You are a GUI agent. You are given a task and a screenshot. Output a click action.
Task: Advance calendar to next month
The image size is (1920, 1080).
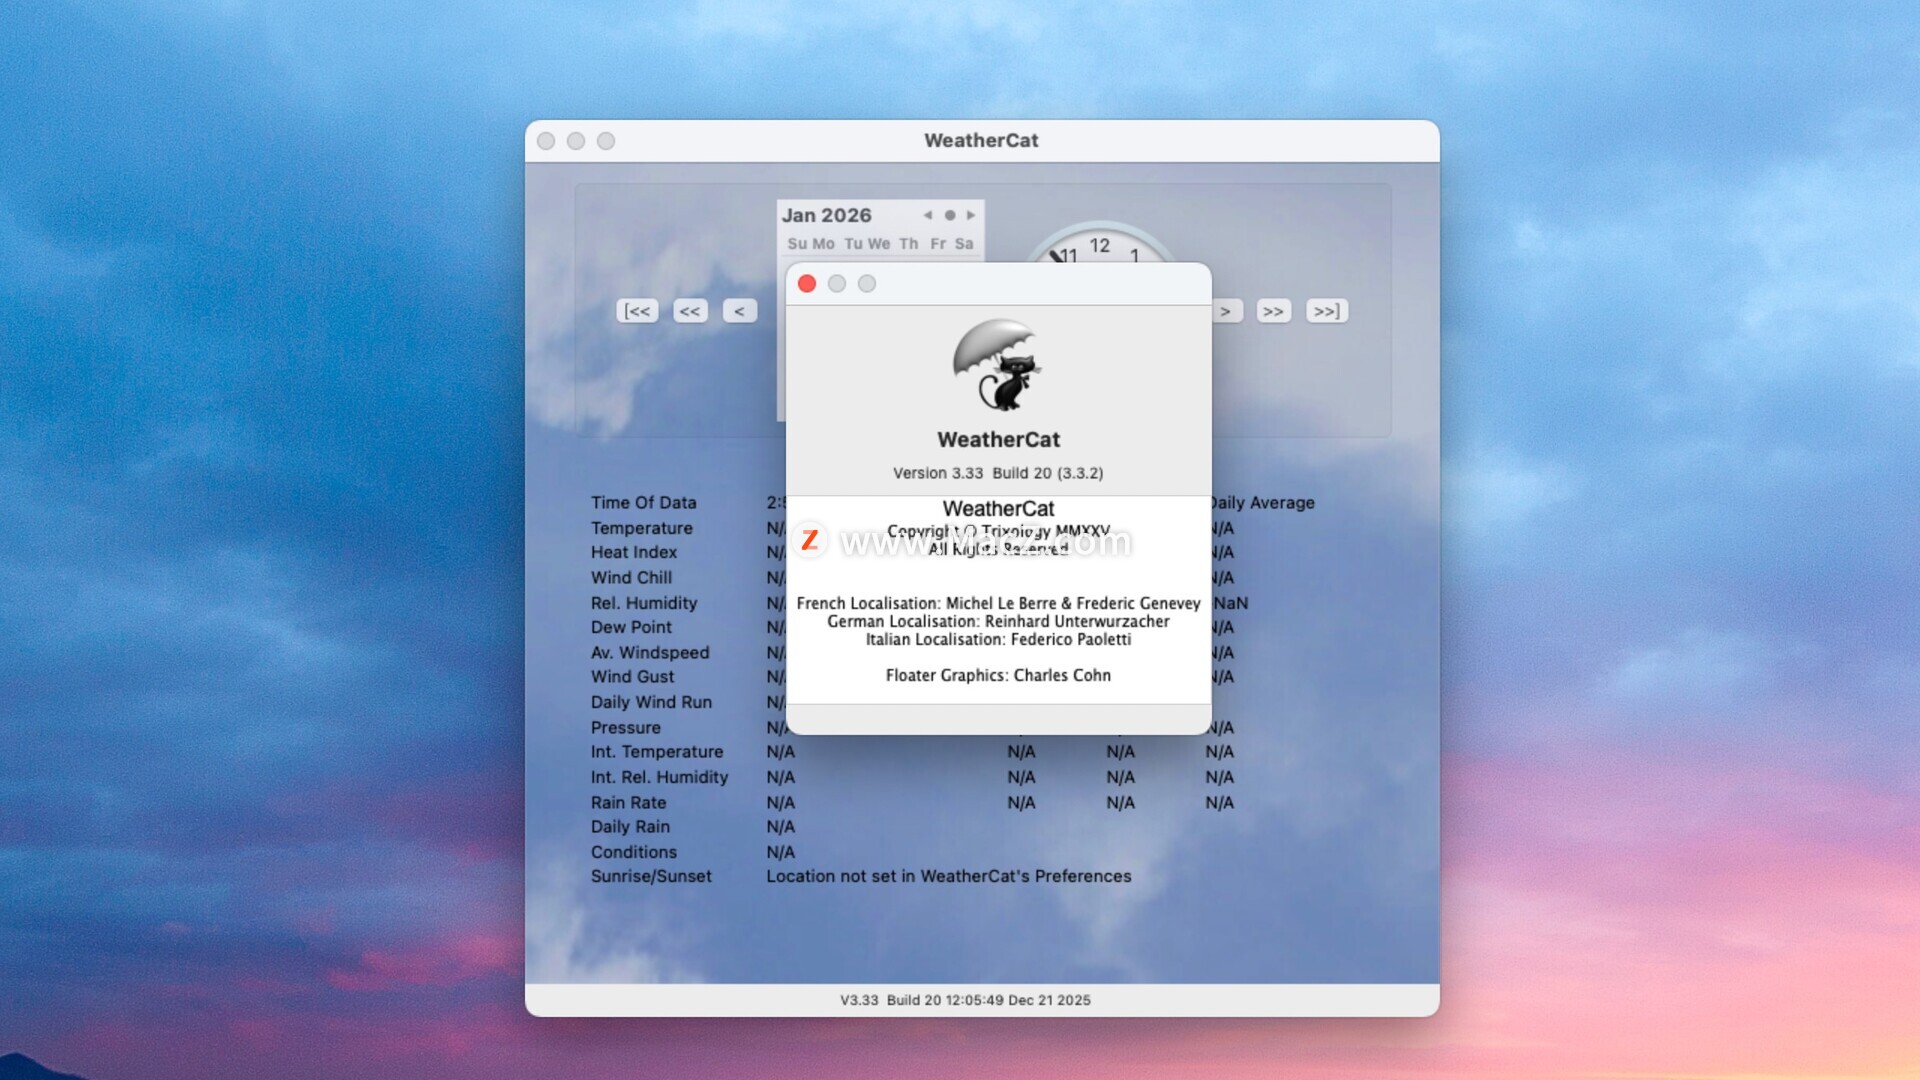(x=971, y=215)
